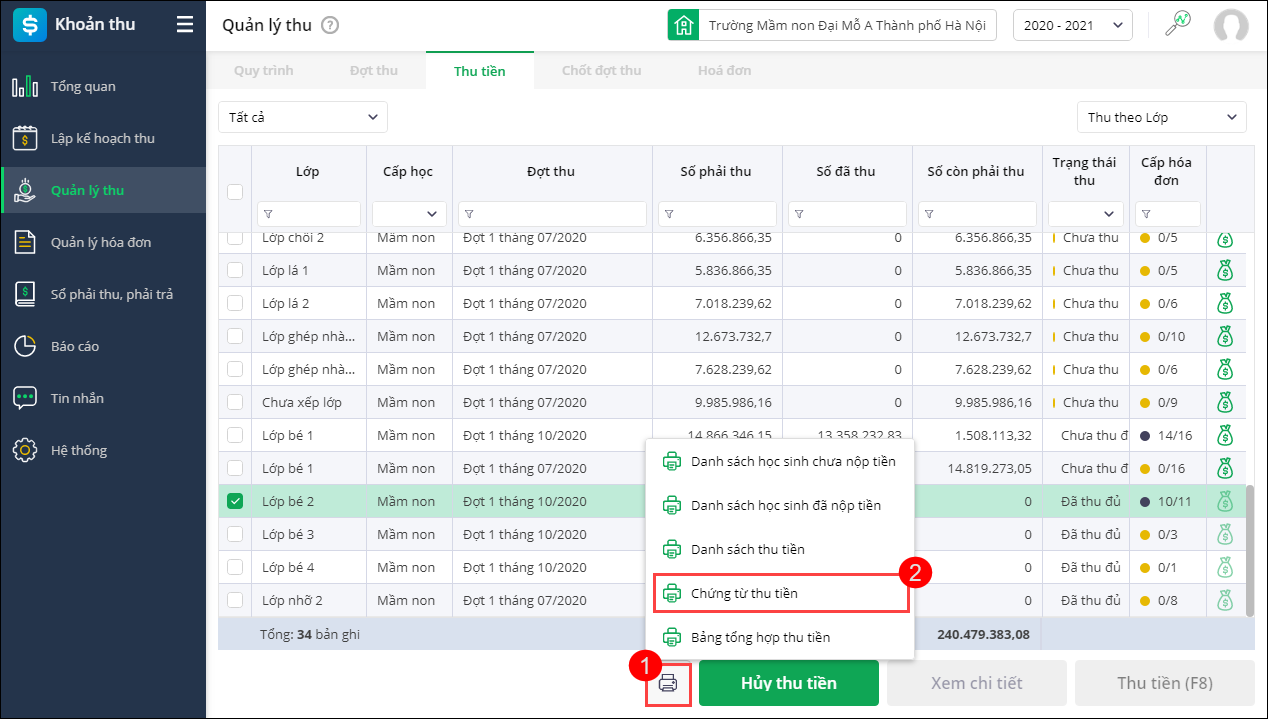Open the hamburger menu in the sidebar header
The width and height of the screenshot is (1268, 719).
click(x=185, y=25)
